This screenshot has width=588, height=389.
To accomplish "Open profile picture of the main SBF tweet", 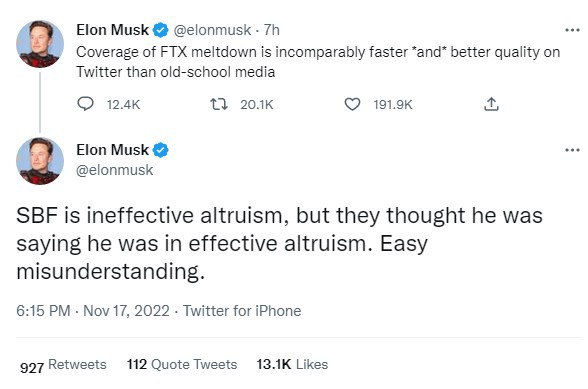I will pos(40,161).
